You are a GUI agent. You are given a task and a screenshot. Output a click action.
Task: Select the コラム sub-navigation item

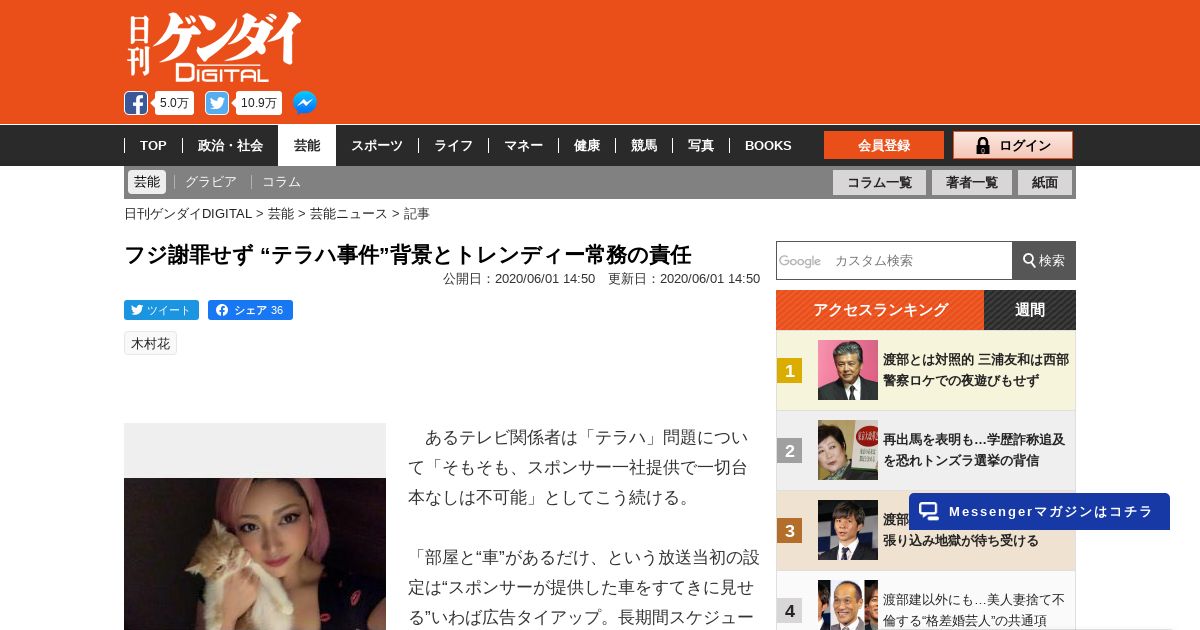[x=281, y=182]
